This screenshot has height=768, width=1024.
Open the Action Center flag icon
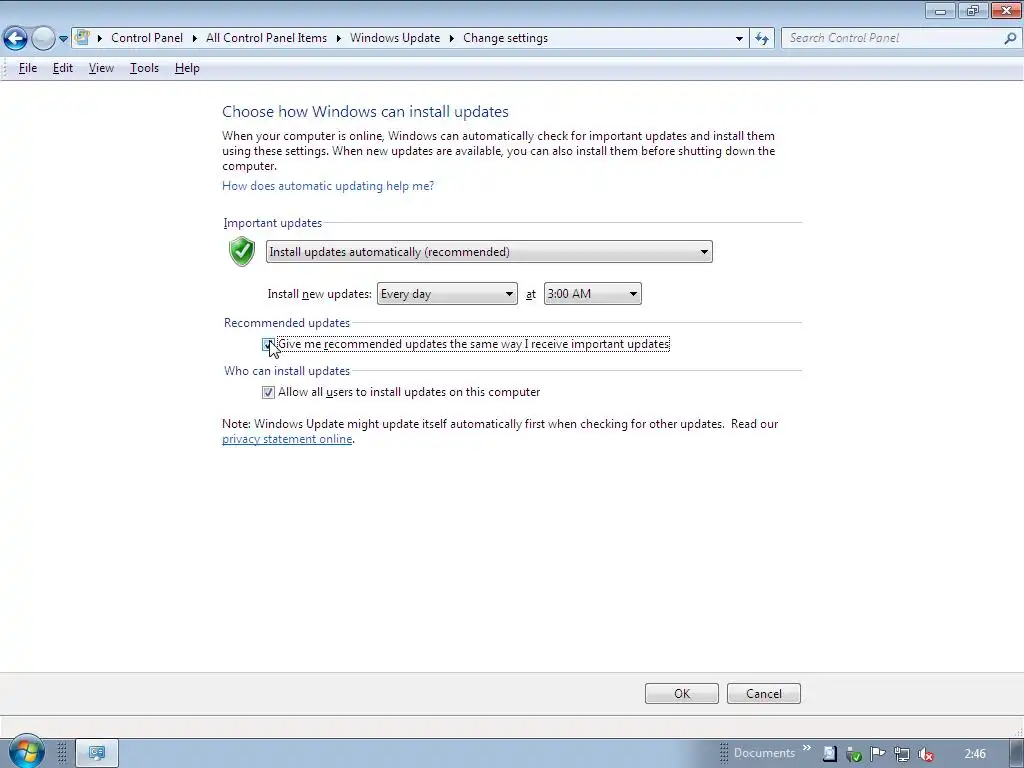877,754
